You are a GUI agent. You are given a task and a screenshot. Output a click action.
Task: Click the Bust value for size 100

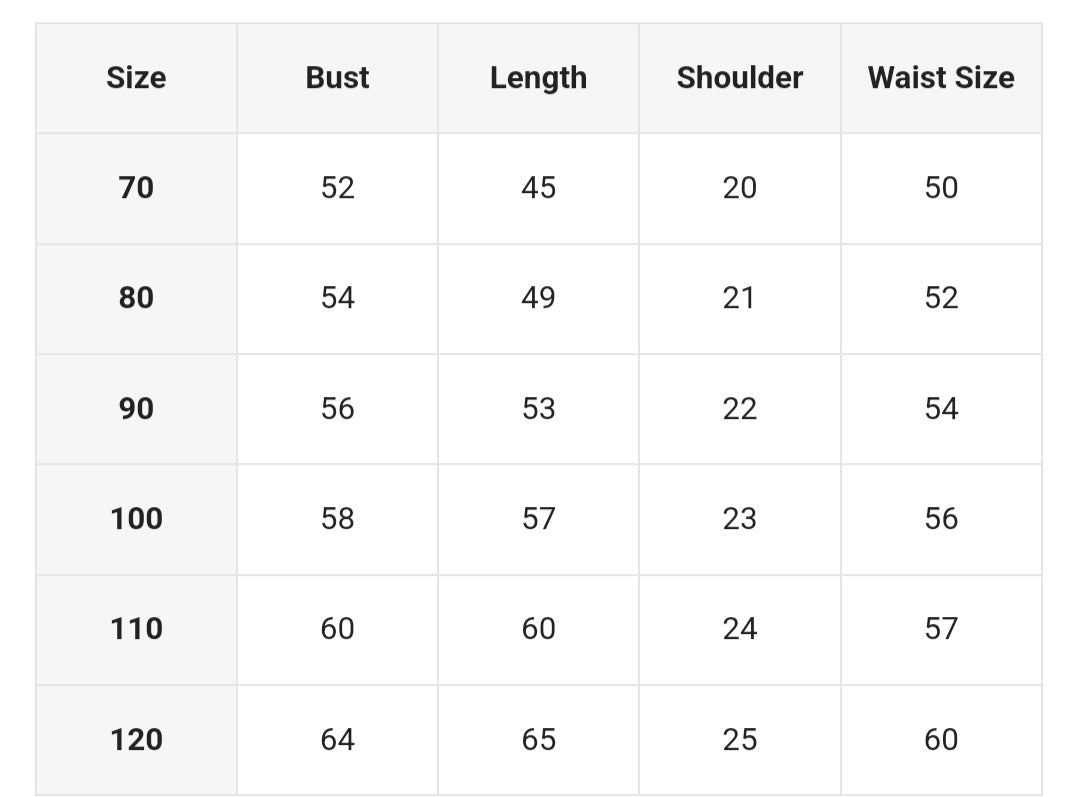point(337,519)
